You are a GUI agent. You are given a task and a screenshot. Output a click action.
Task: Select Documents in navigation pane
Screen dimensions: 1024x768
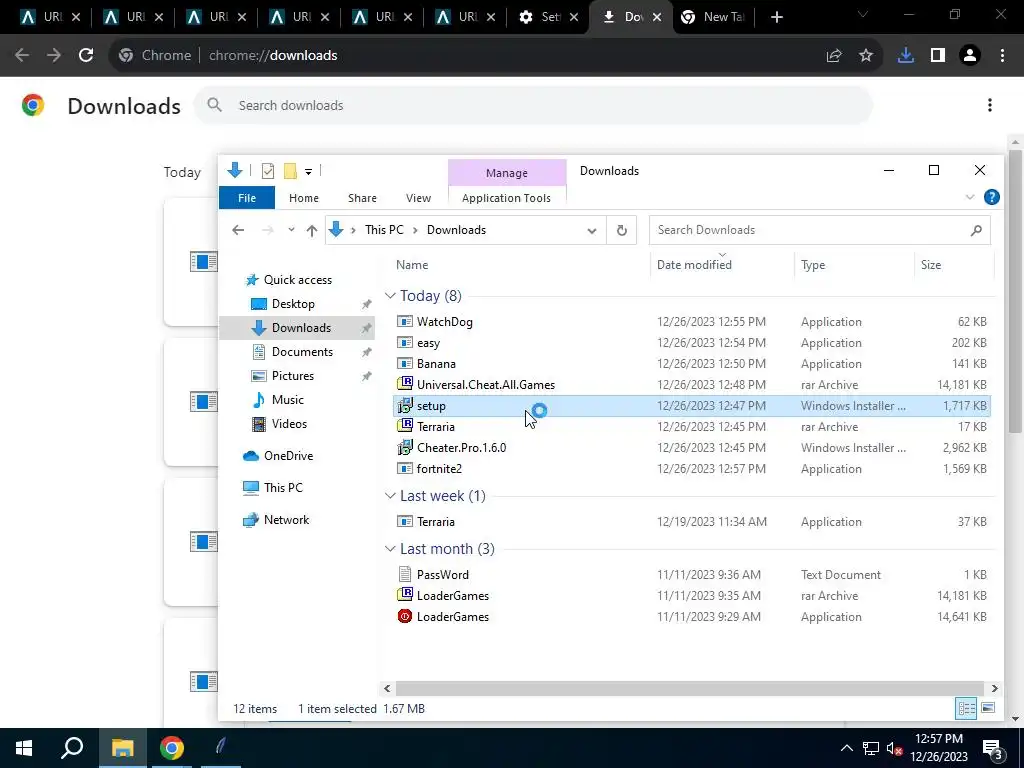click(302, 351)
